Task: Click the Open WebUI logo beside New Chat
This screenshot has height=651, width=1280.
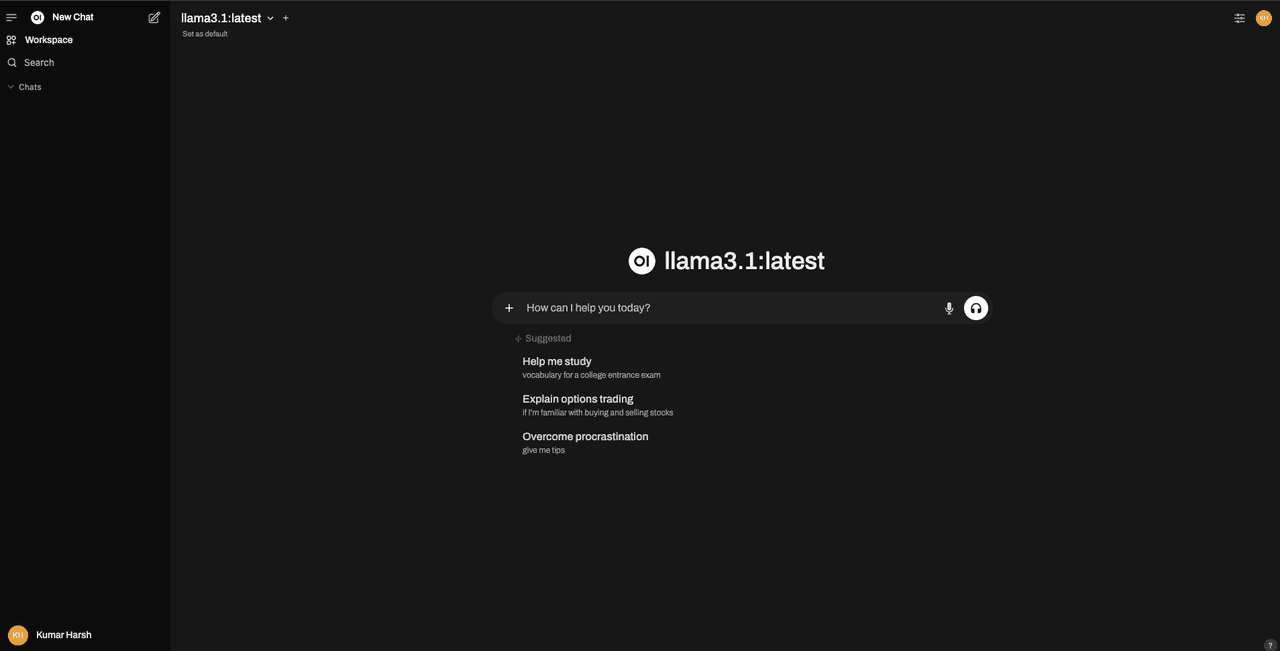Action: coord(37,17)
